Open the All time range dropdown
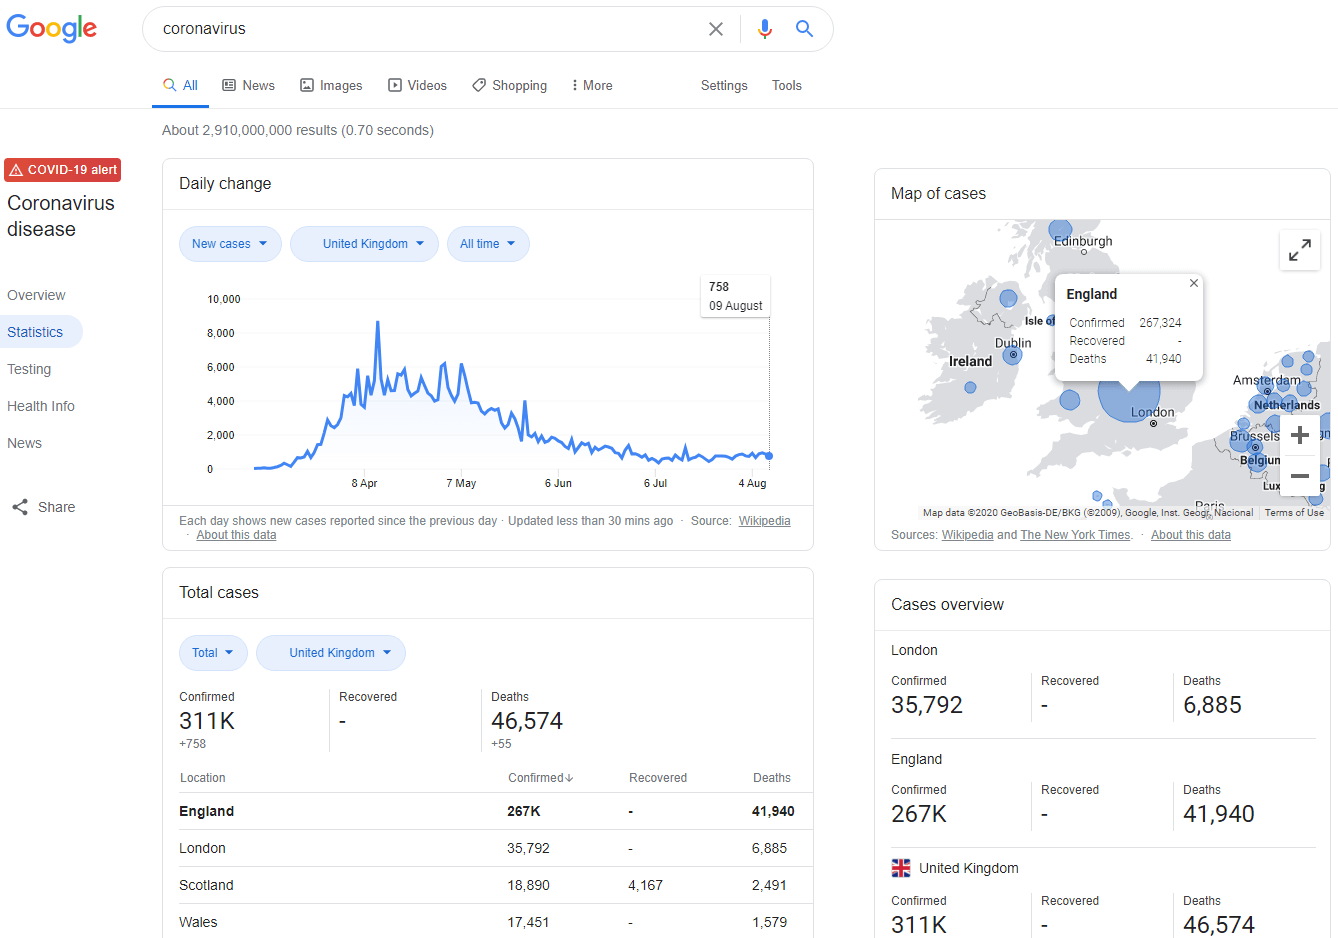The width and height of the screenshot is (1338, 938). coord(488,244)
